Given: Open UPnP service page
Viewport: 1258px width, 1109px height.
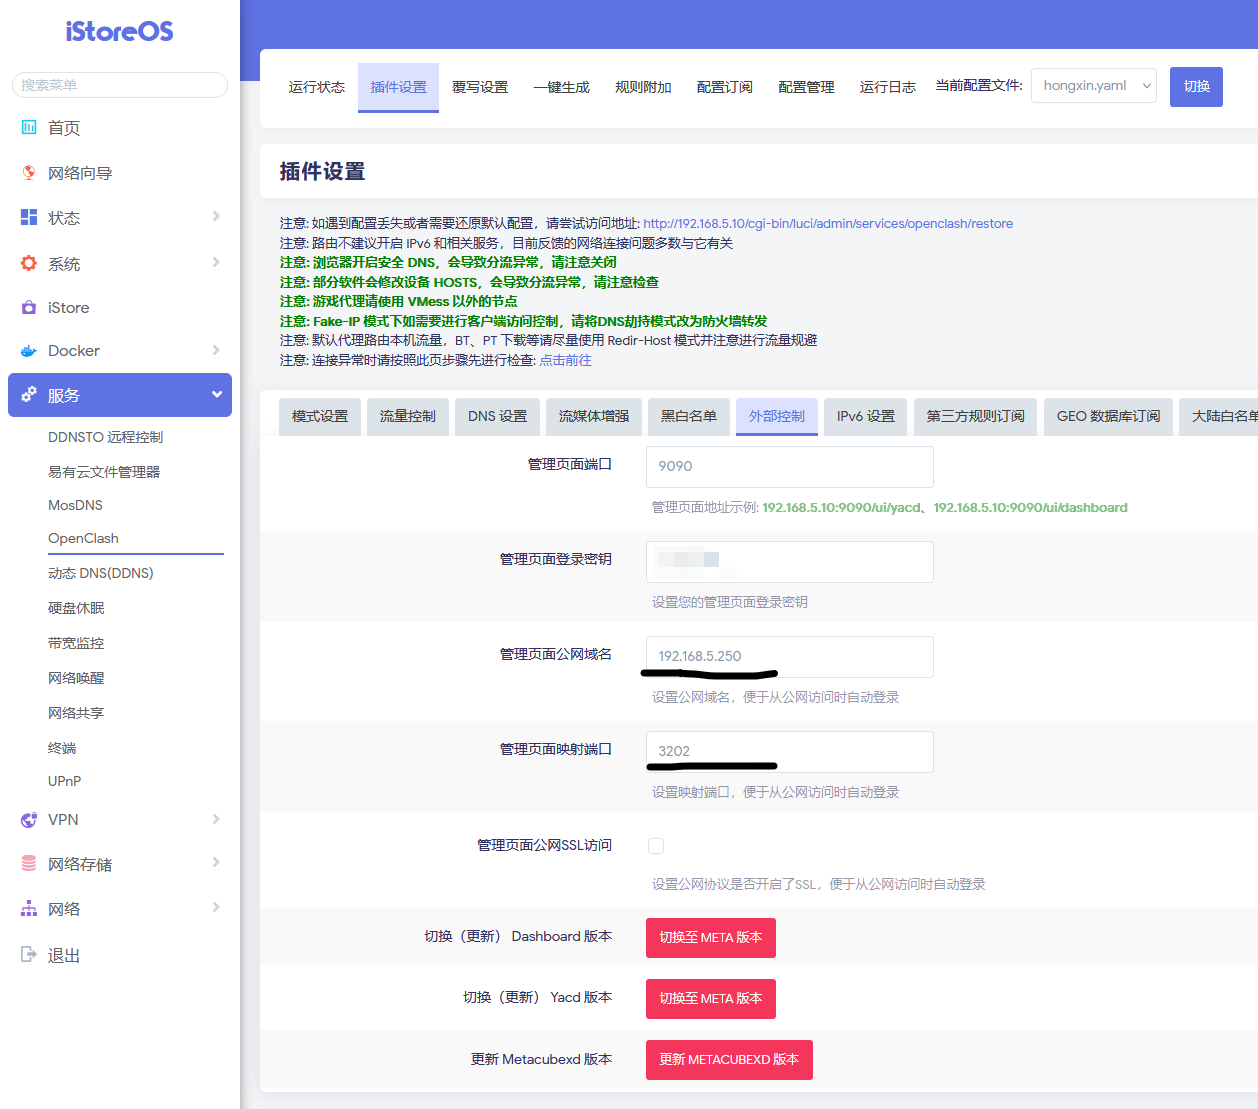Looking at the screenshot, I should (x=65, y=781).
